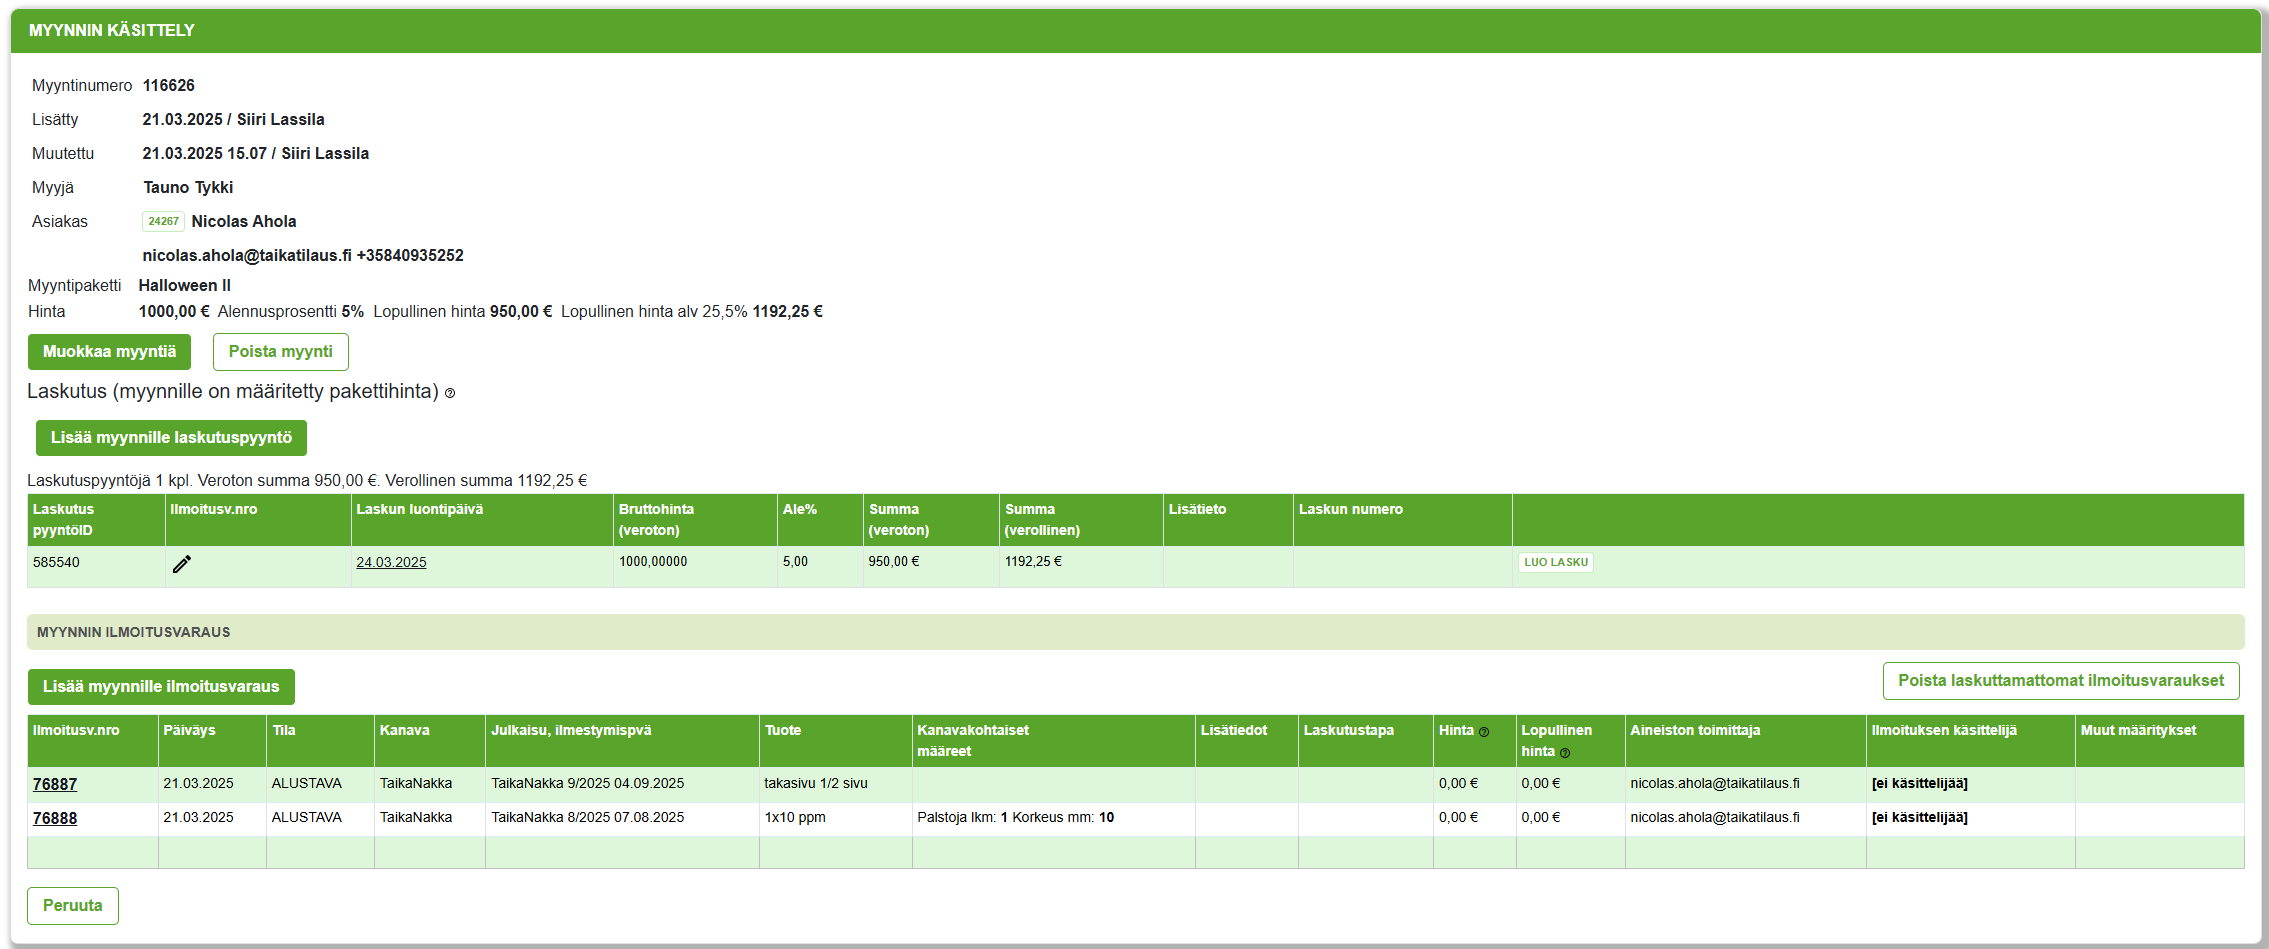Click Poista laskuttamattomat ilmoitusvaraukset button
2269x949 pixels.
coord(2060,681)
